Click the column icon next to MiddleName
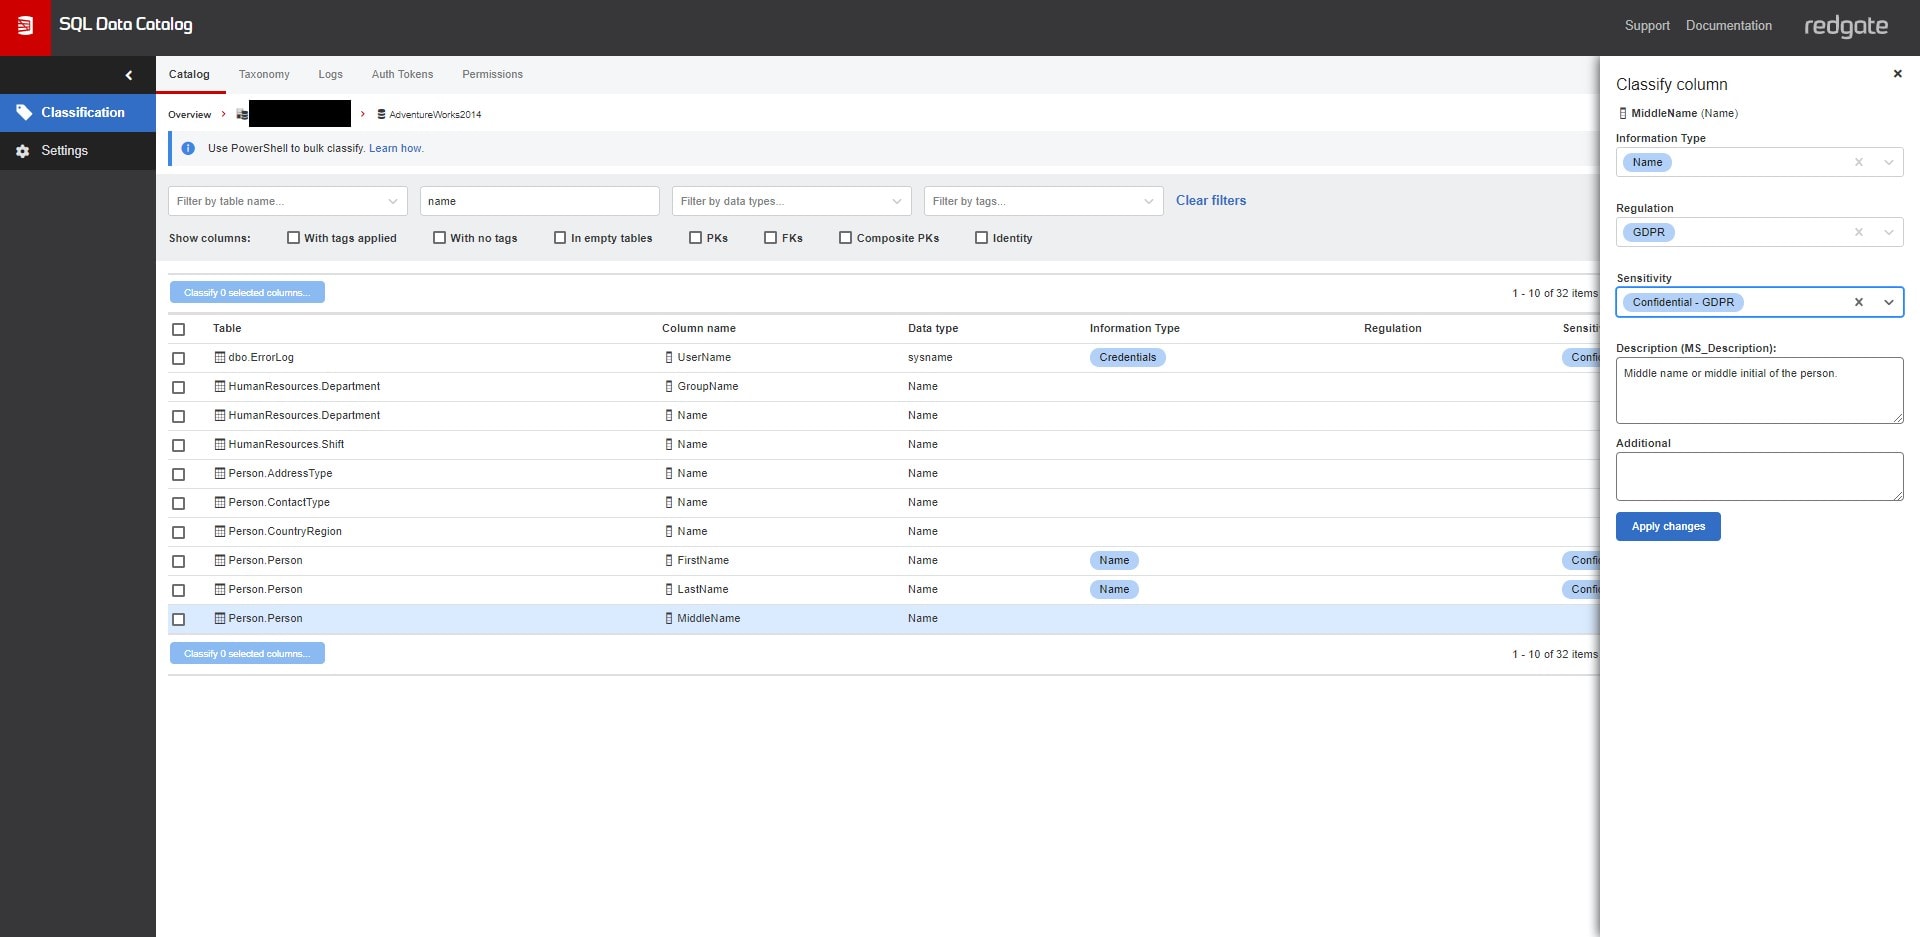 (669, 618)
